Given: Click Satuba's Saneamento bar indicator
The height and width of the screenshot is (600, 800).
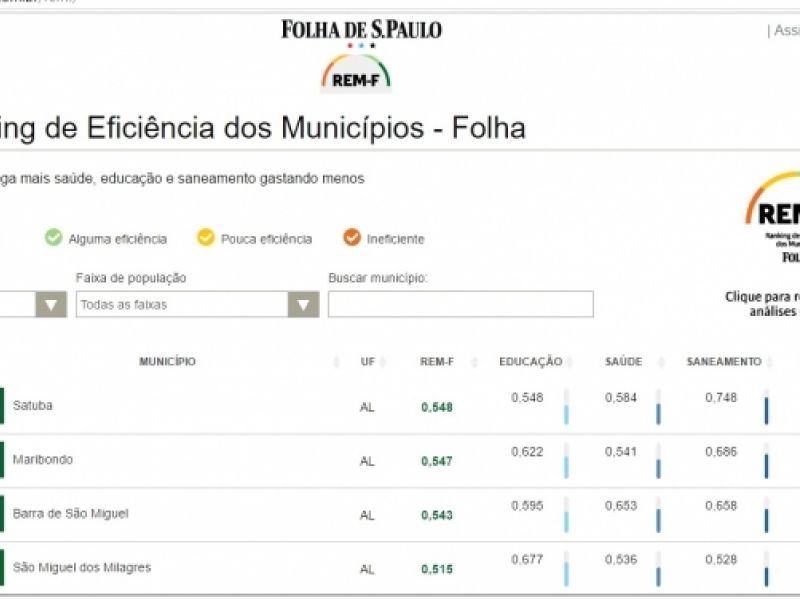Looking at the screenshot, I should coord(766,410).
